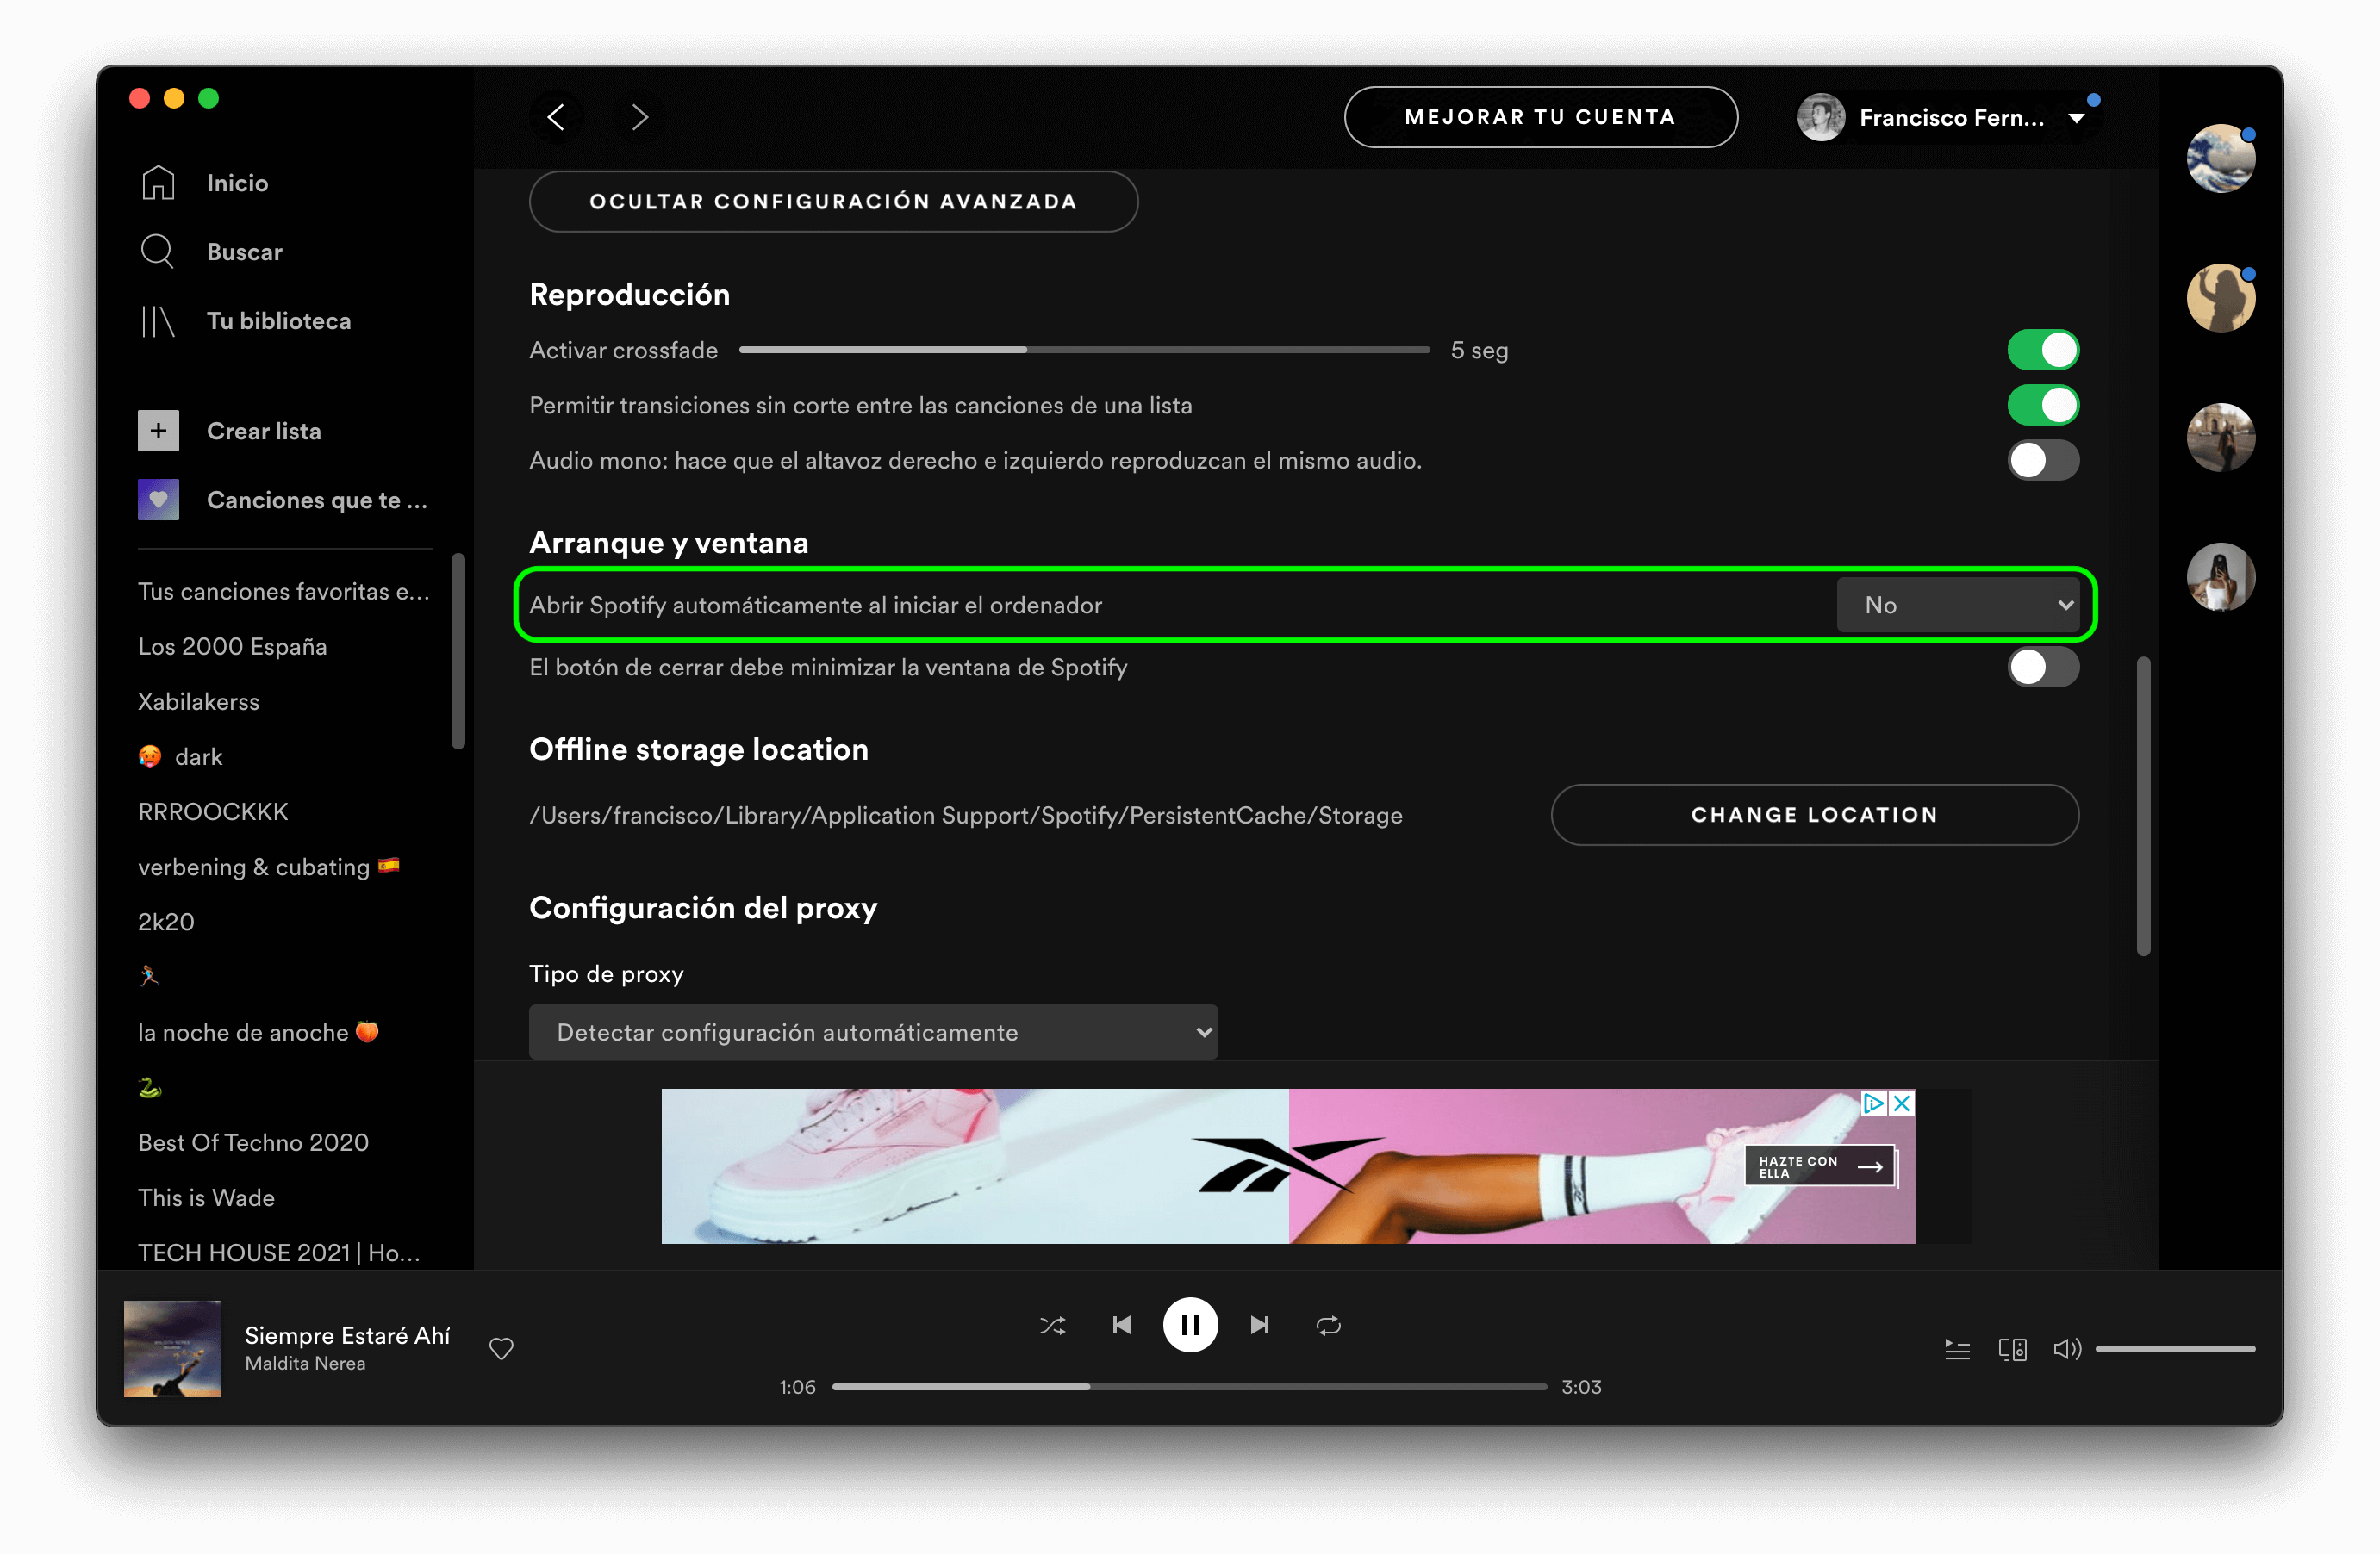Click the Buscar magnifying glass icon
Image resolution: width=2380 pixels, height=1554 pixels.
tap(157, 251)
